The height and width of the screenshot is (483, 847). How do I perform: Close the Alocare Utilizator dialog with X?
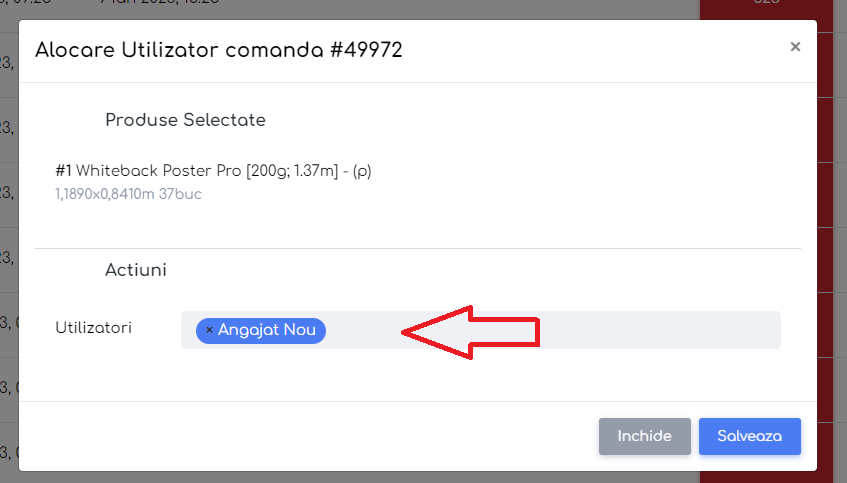(x=795, y=46)
